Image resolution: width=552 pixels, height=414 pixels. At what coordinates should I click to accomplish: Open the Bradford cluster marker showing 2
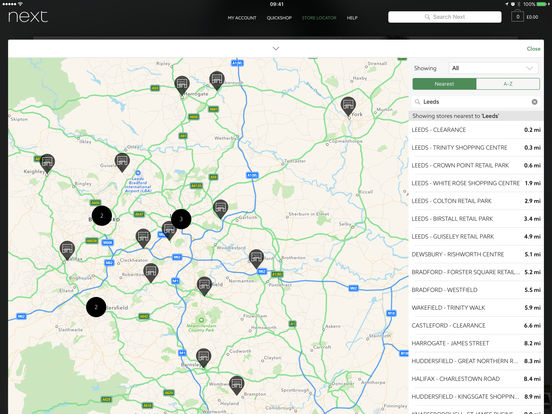tap(102, 215)
